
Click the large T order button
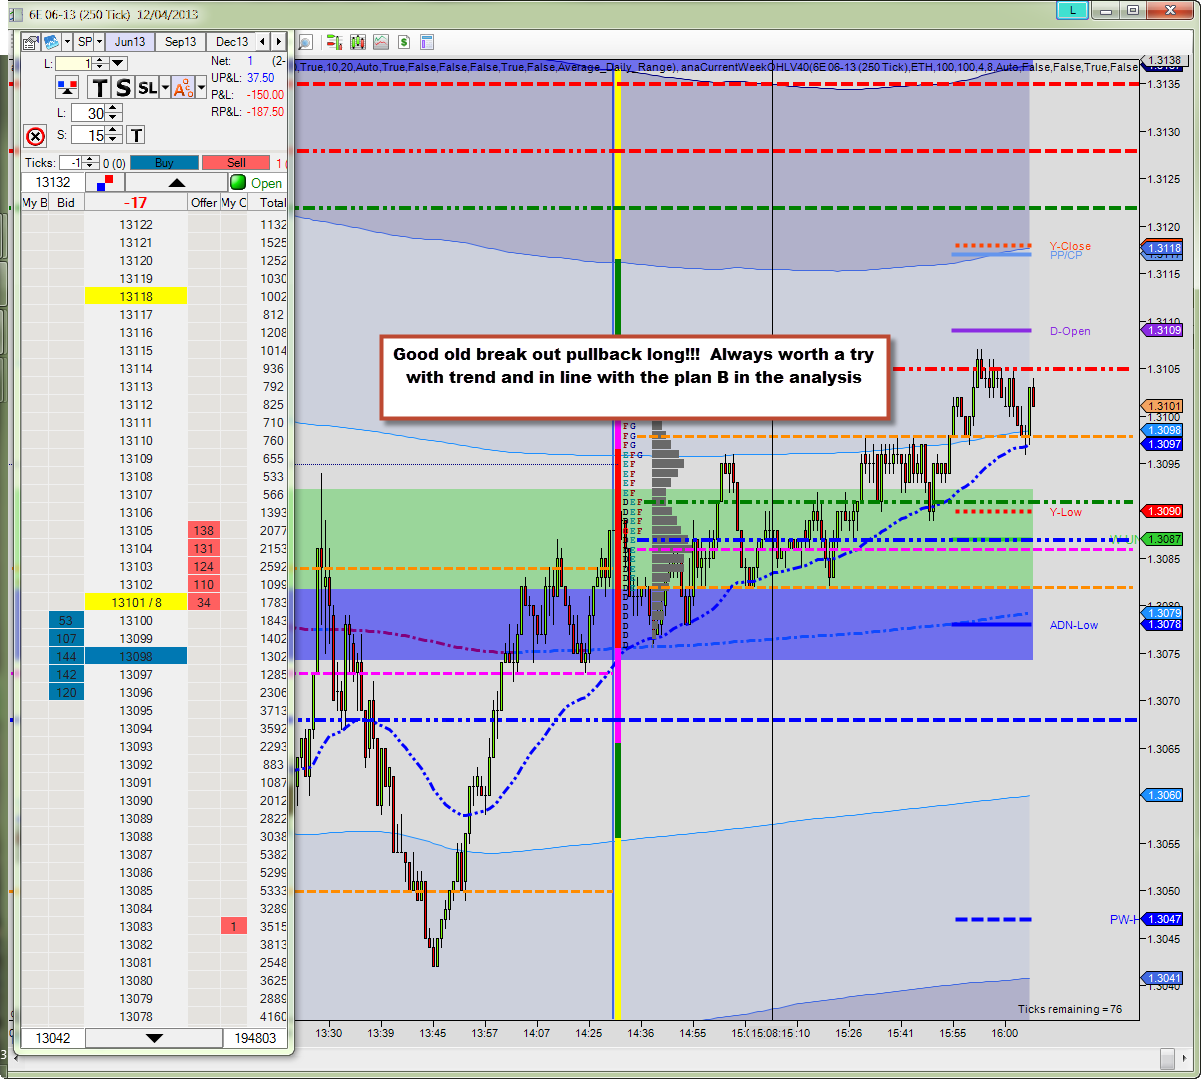pos(99,88)
